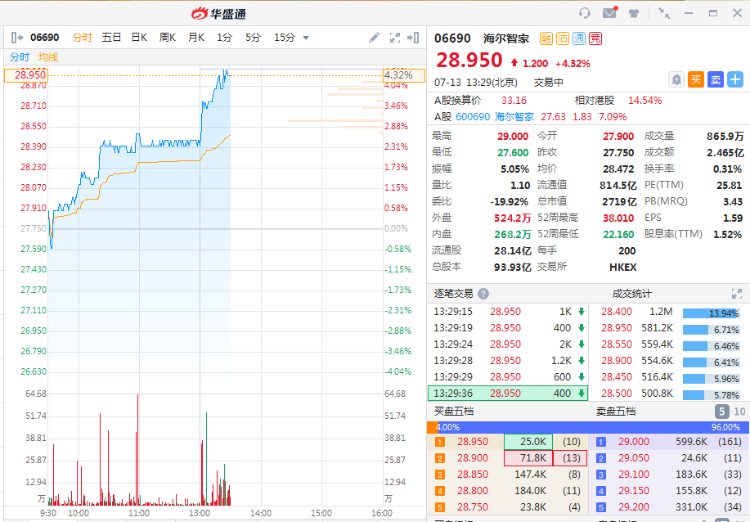Show 5 depth levels toggle
This screenshot has height=522, width=750.
tap(722, 411)
